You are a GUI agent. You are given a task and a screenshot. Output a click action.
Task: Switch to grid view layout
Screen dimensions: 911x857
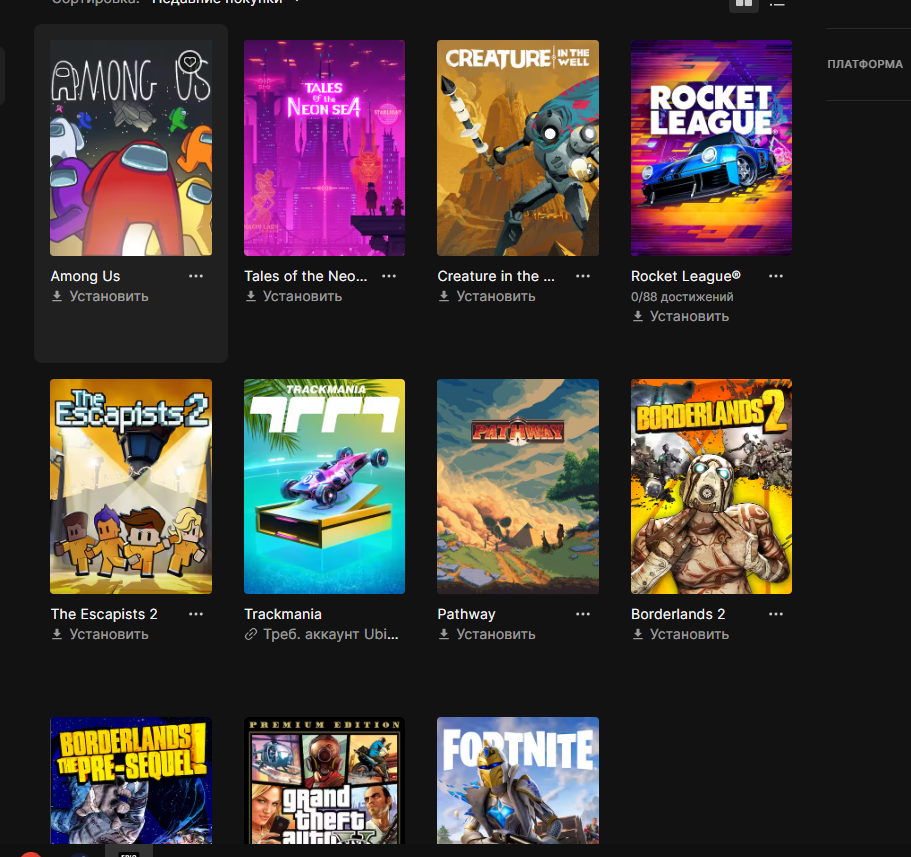click(744, 3)
